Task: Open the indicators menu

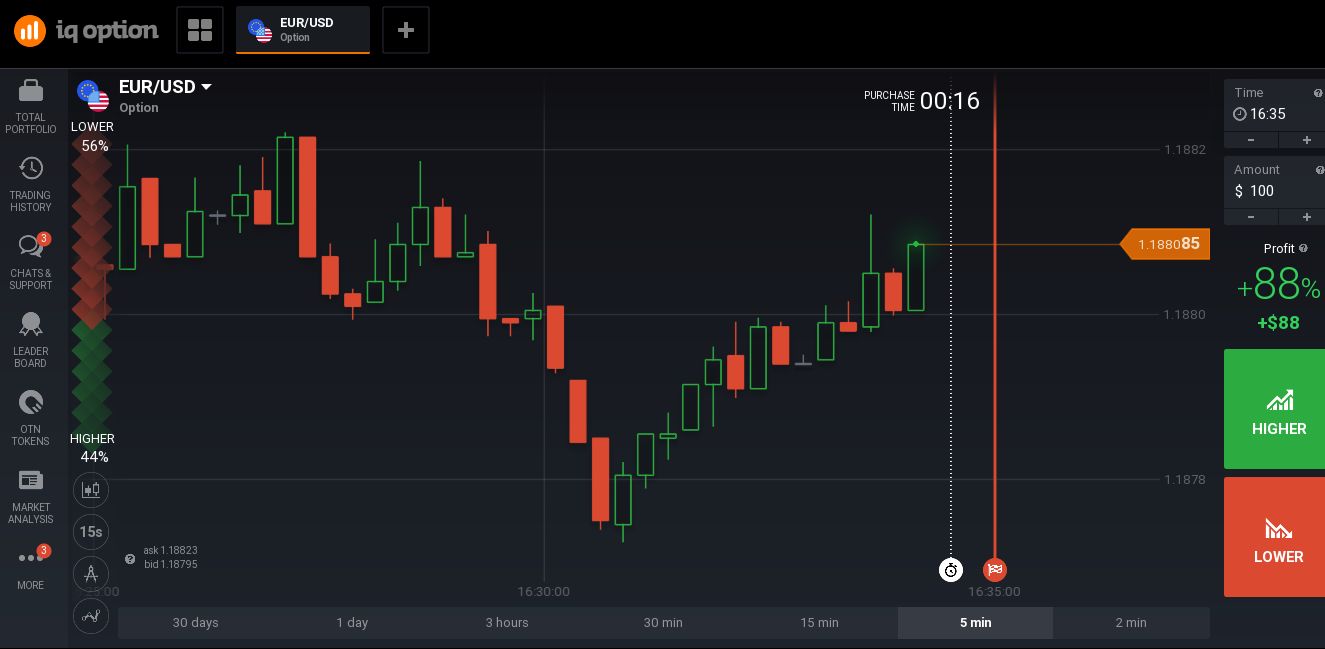Action: pyautogui.click(x=90, y=616)
